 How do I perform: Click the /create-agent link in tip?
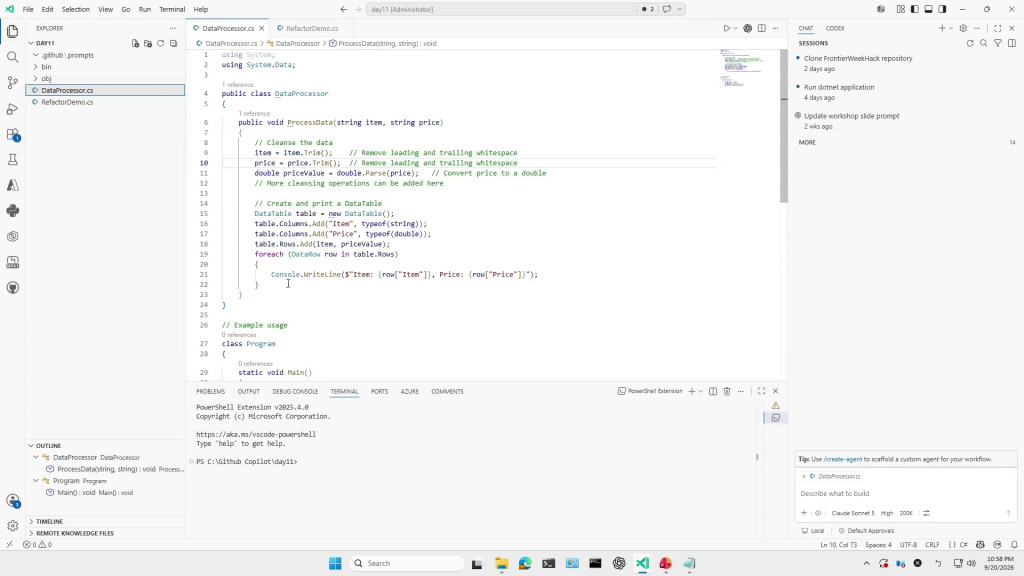pos(843,459)
